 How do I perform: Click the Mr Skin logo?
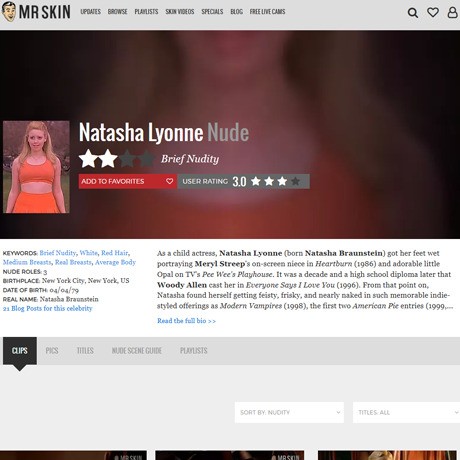(36, 12)
